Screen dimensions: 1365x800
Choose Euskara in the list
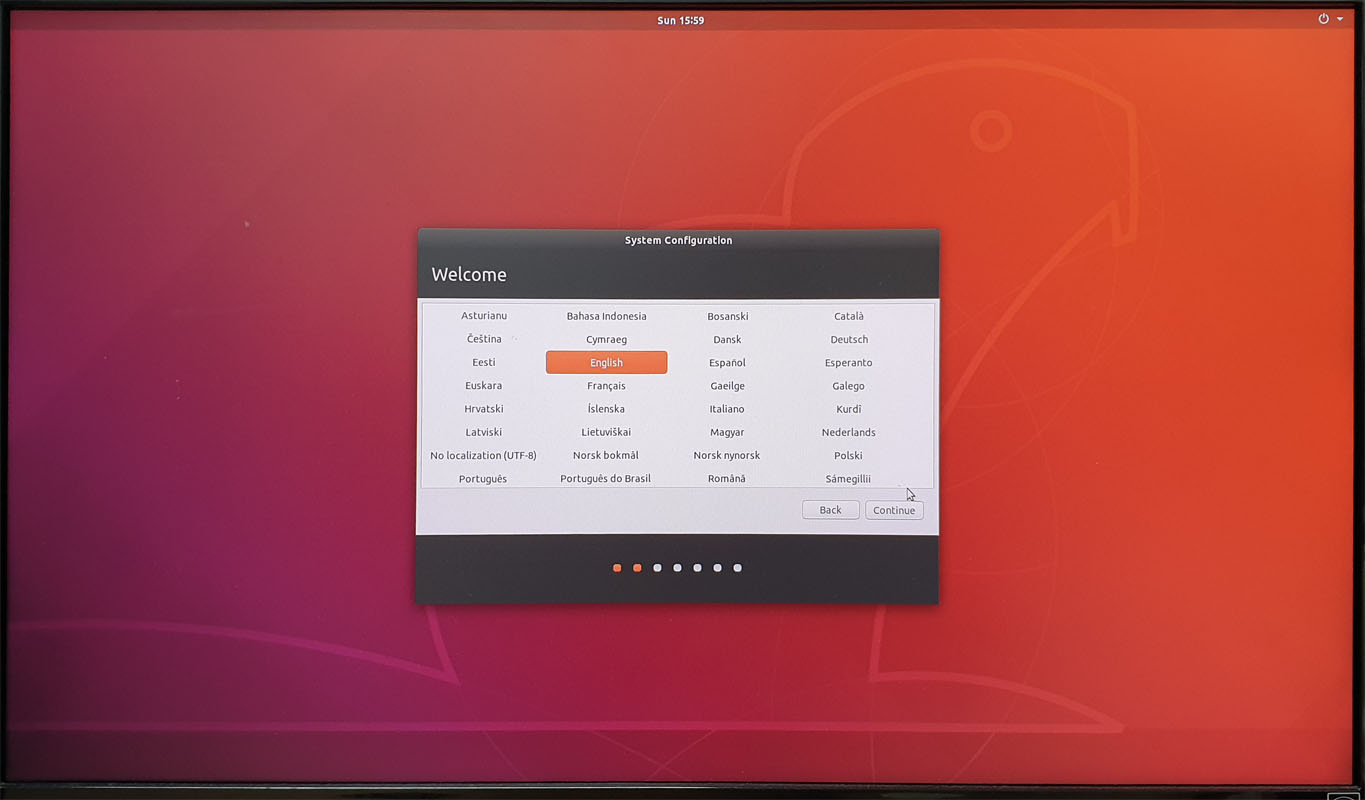[x=484, y=386]
